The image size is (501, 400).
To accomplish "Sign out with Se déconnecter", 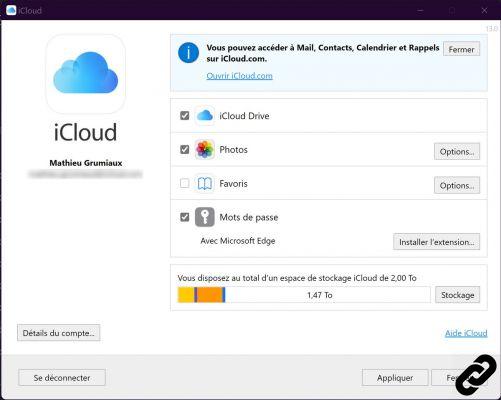I will [62, 378].
